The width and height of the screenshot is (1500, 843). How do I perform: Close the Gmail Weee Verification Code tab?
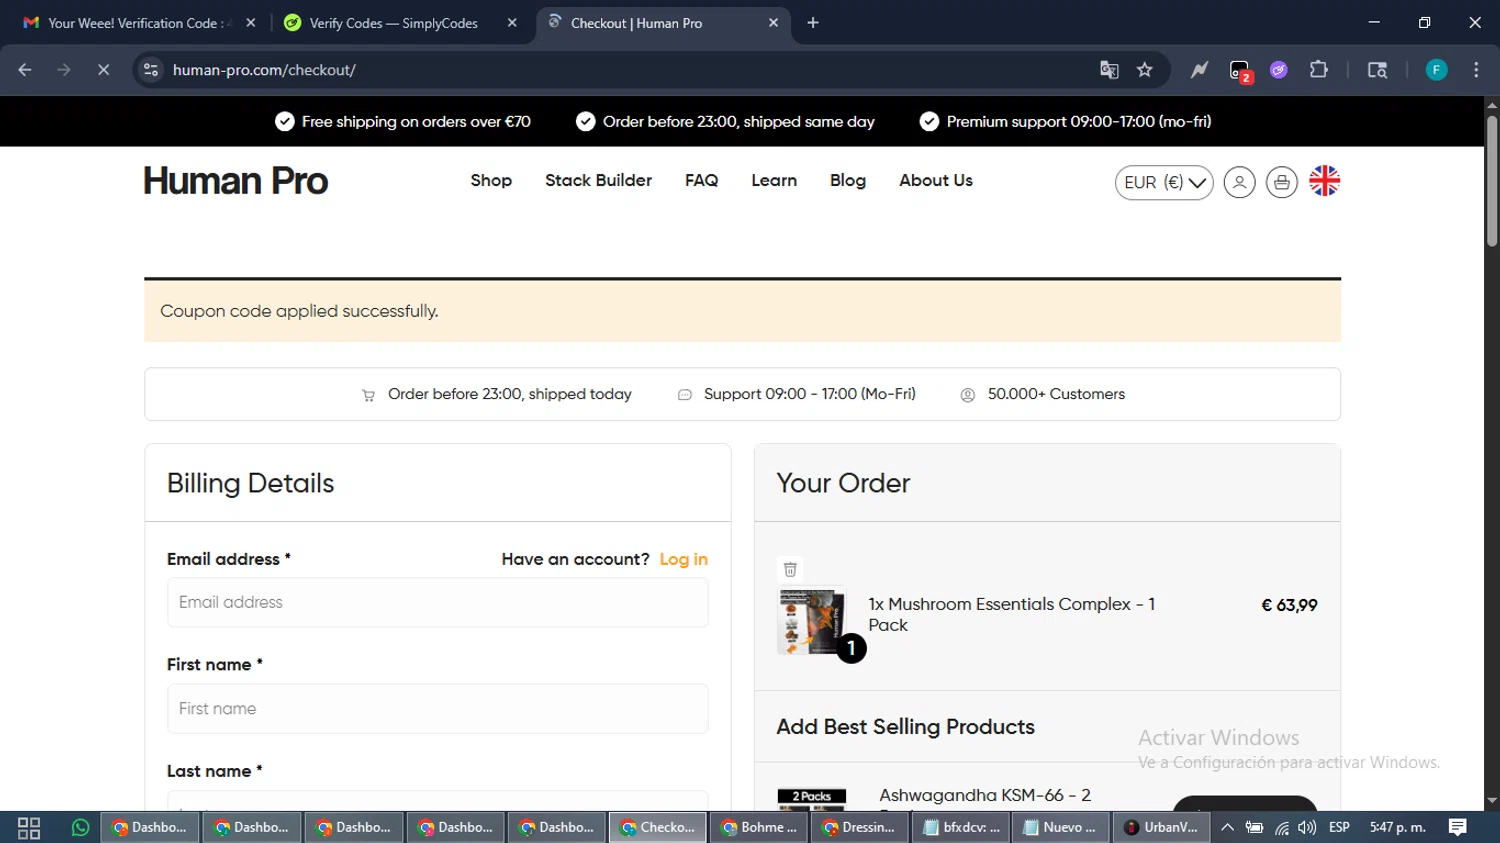pyautogui.click(x=251, y=23)
